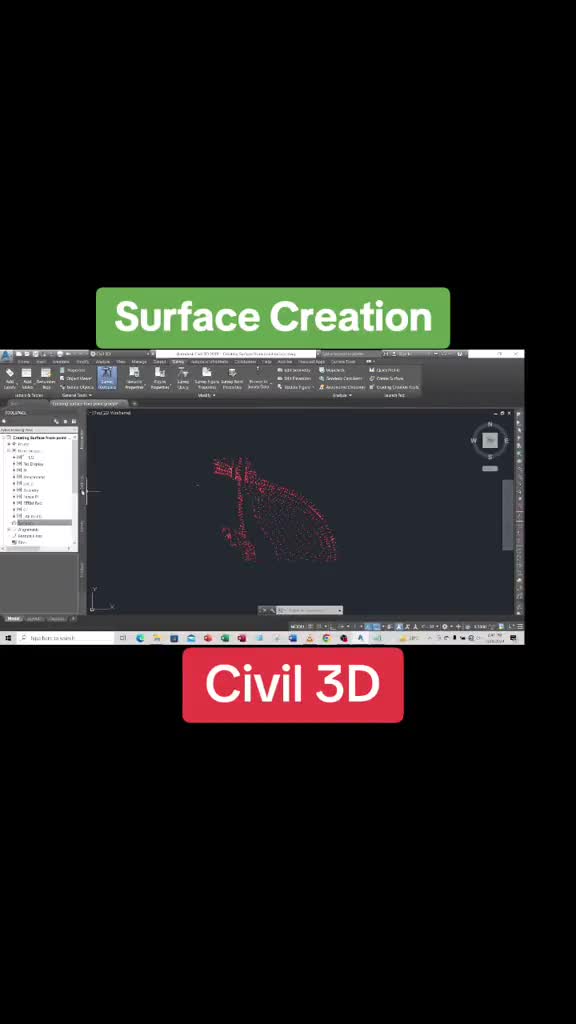Select the Feature Lines item in tree
This screenshot has width=576, height=1024.
(x=29, y=536)
